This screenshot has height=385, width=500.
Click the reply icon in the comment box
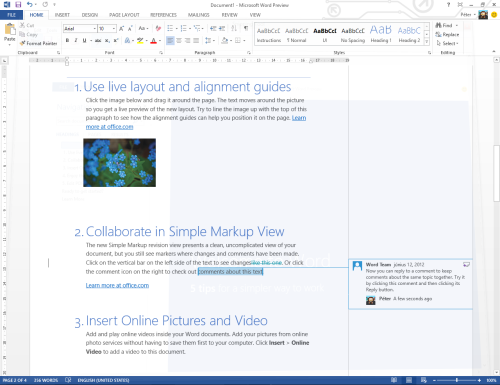coord(466,264)
